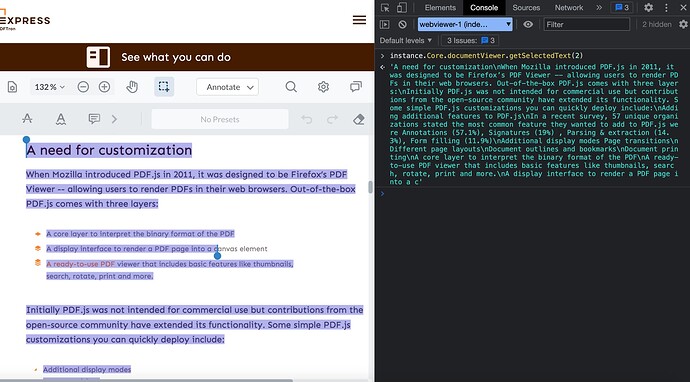Image resolution: width=690 pixels, height=382 pixels.
Task: Click the 2 hidden messages label
Action: click(x=657, y=24)
